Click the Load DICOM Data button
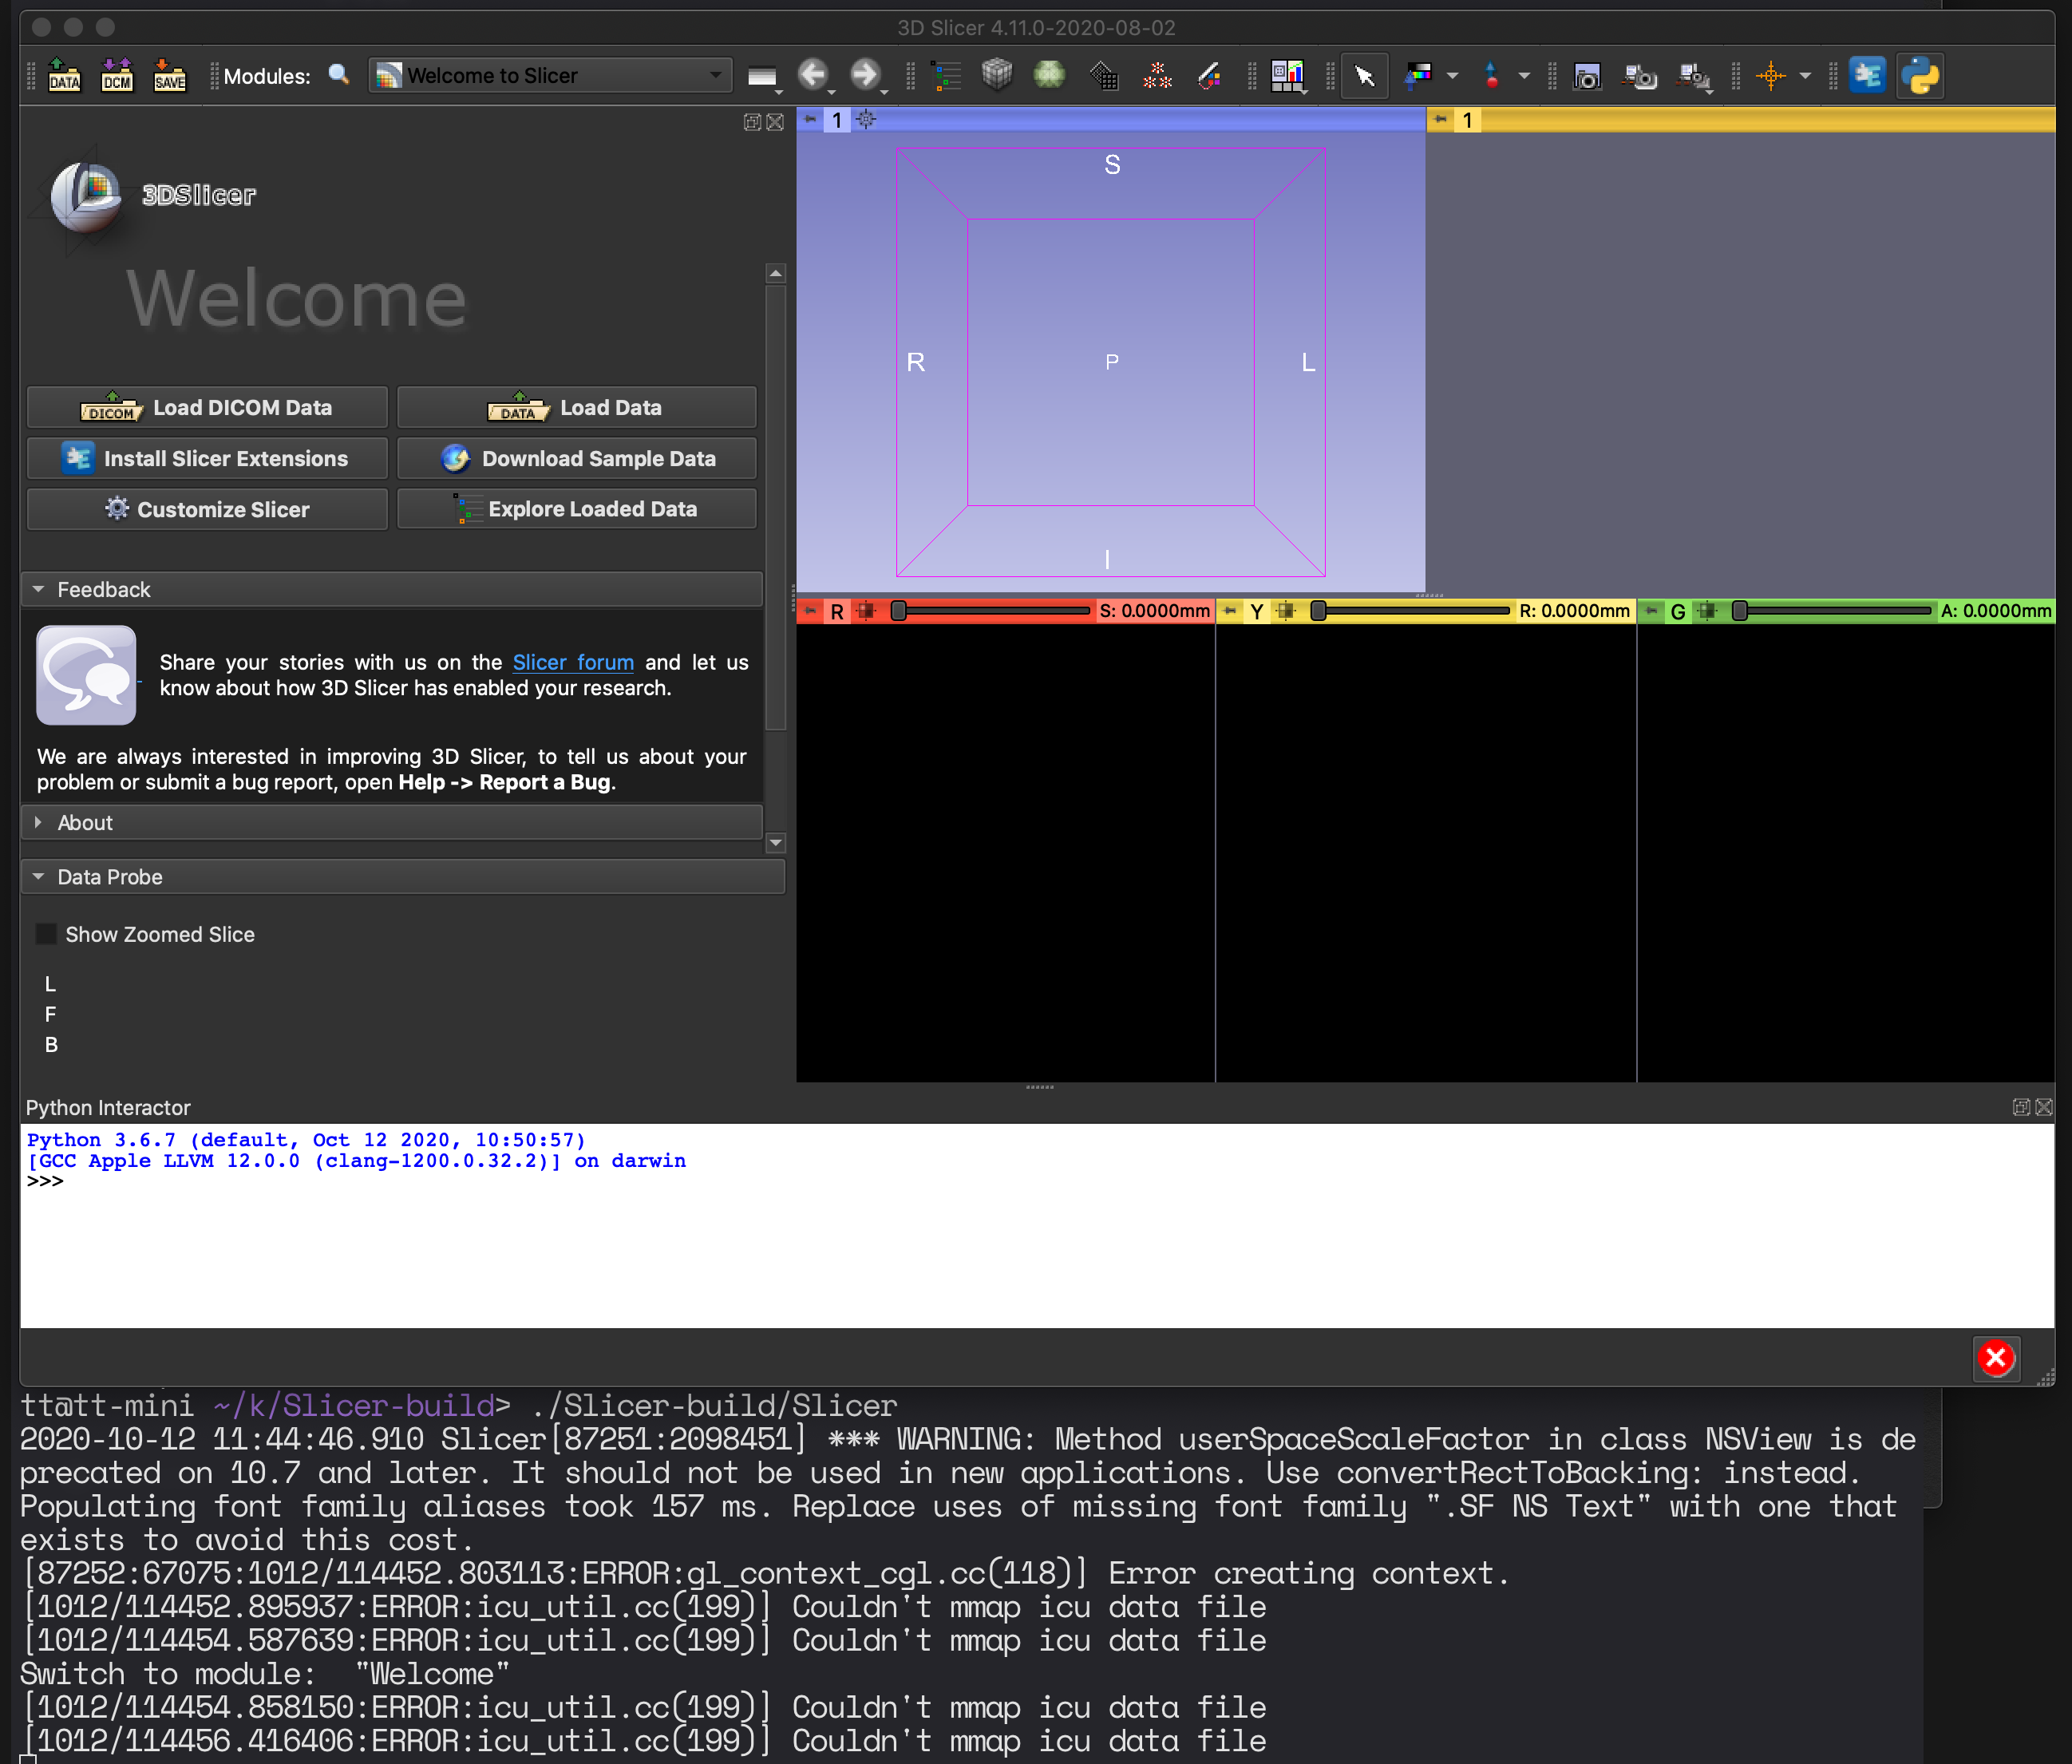 point(207,408)
